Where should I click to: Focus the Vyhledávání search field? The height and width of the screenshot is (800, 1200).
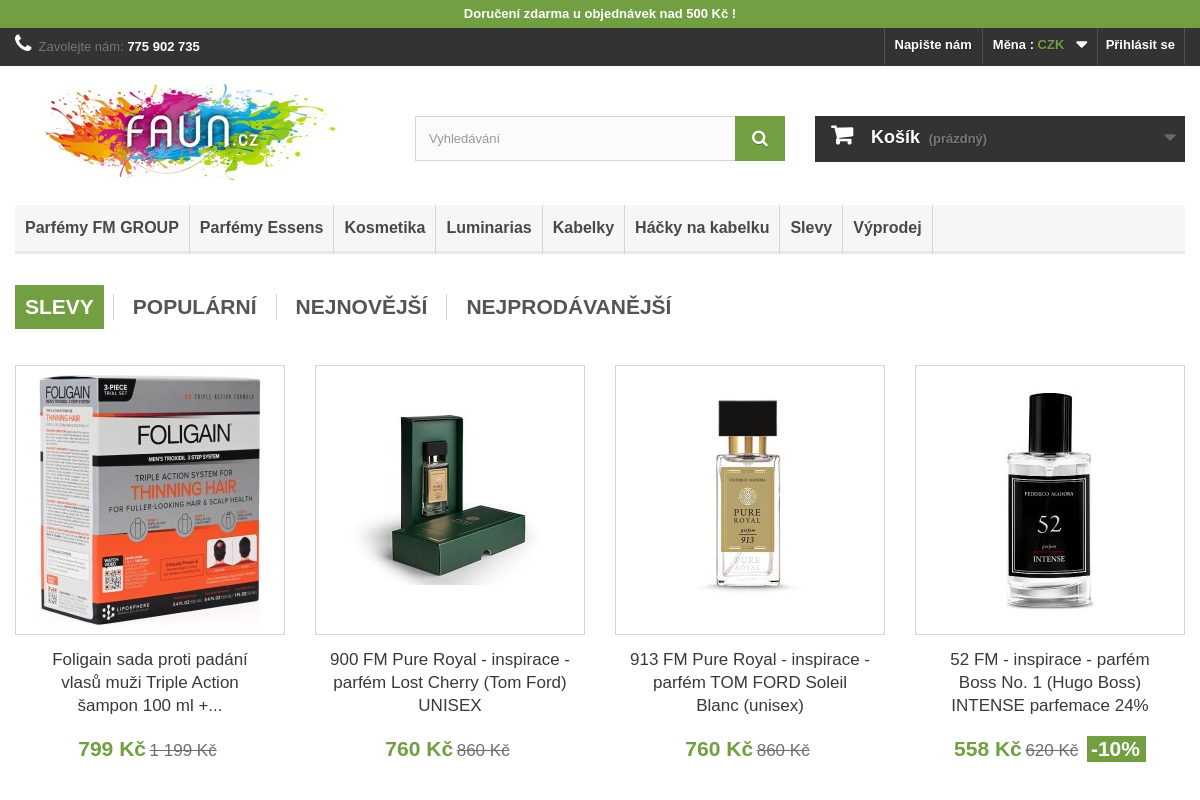click(x=575, y=138)
